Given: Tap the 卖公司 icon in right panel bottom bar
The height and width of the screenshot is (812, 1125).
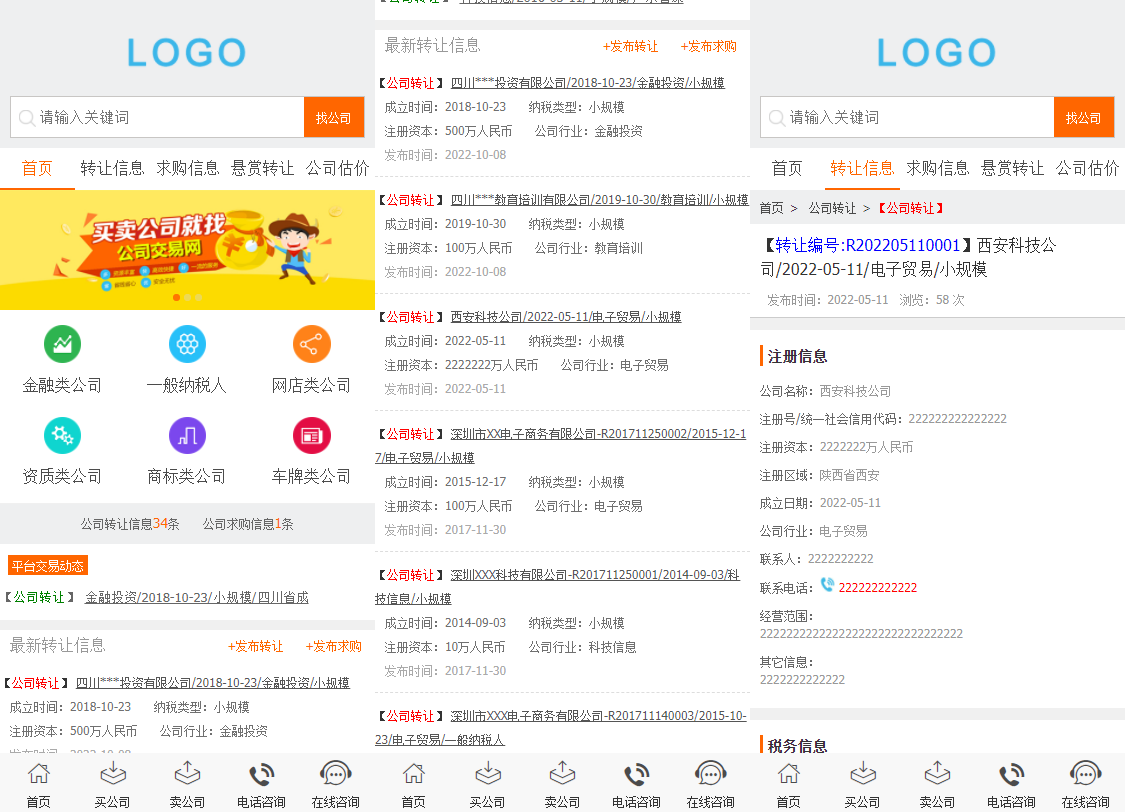Looking at the screenshot, I should 937,774.
